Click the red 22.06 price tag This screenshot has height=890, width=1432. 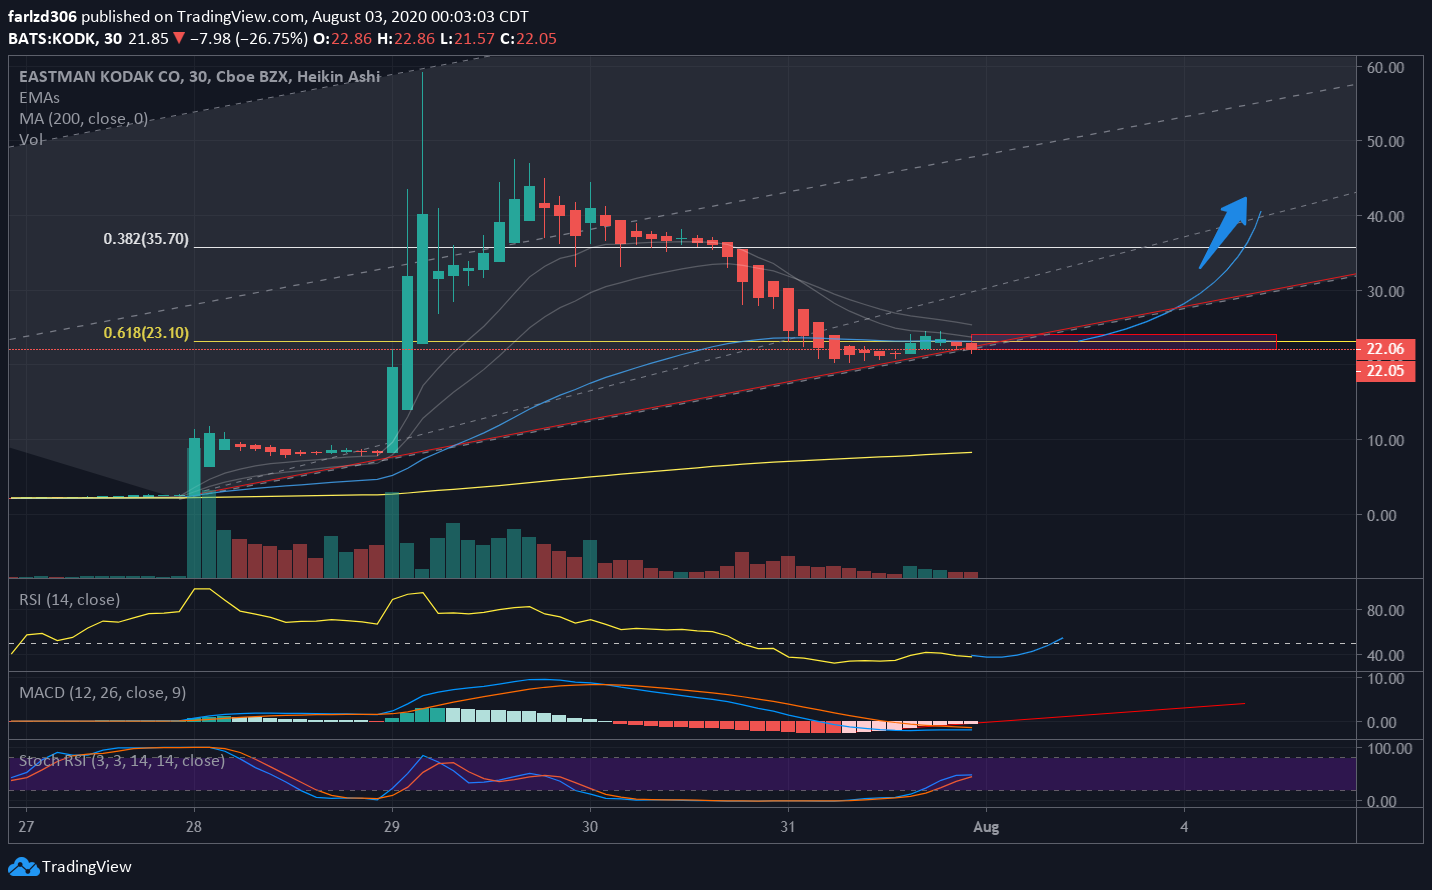tap(1385, 349)
